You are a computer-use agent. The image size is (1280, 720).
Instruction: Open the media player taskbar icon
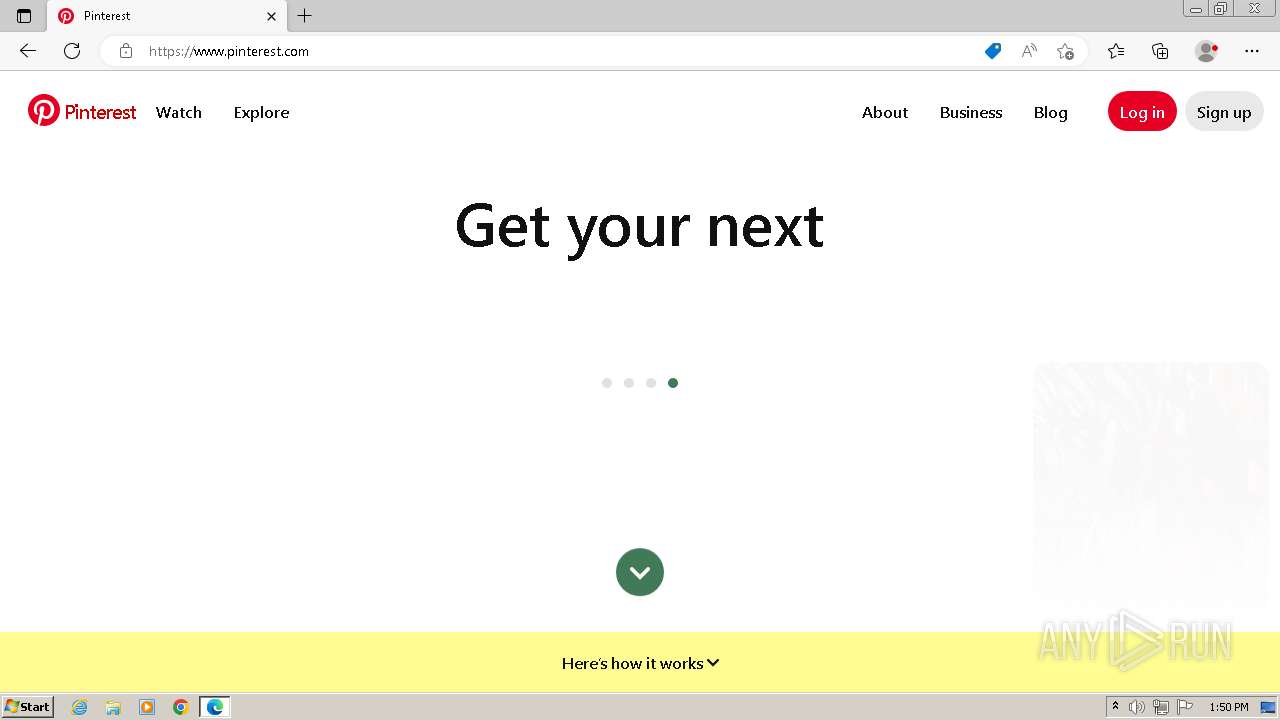[147, 707]
